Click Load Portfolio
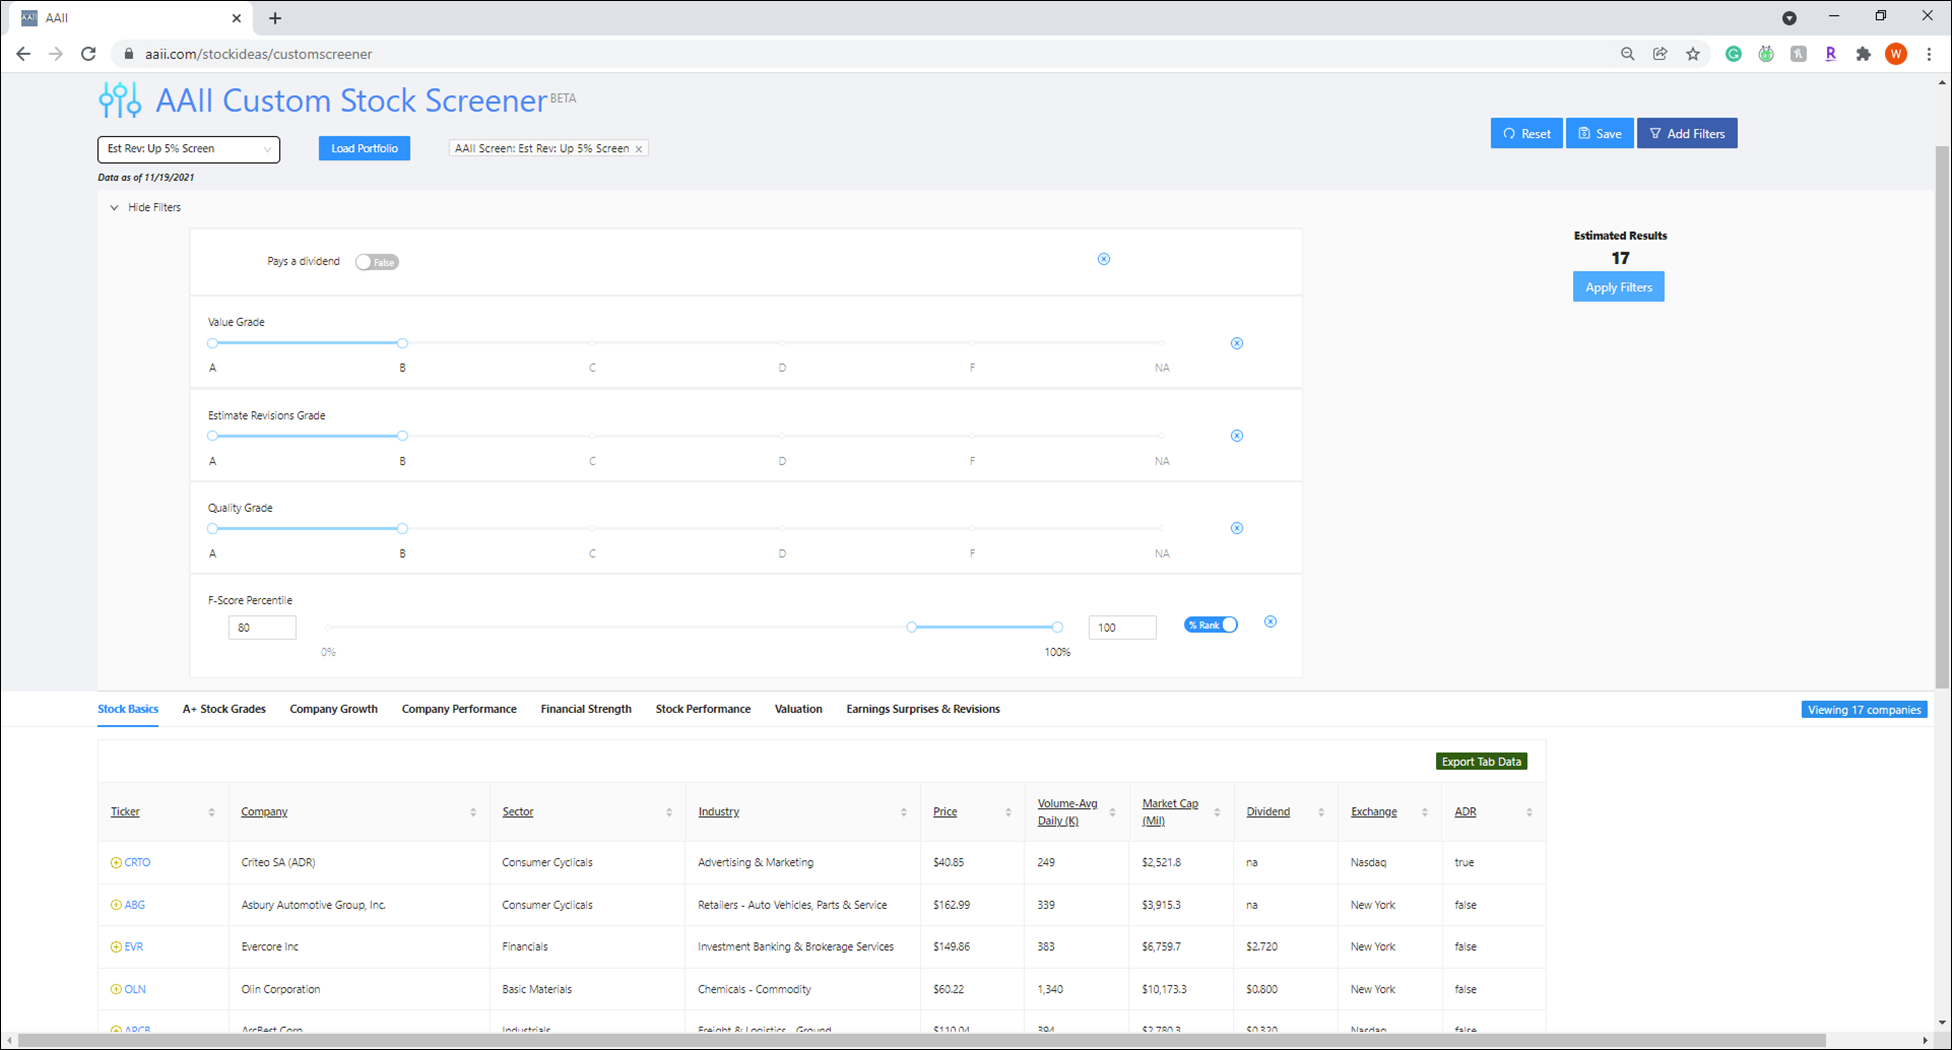 tap(364, 149)
